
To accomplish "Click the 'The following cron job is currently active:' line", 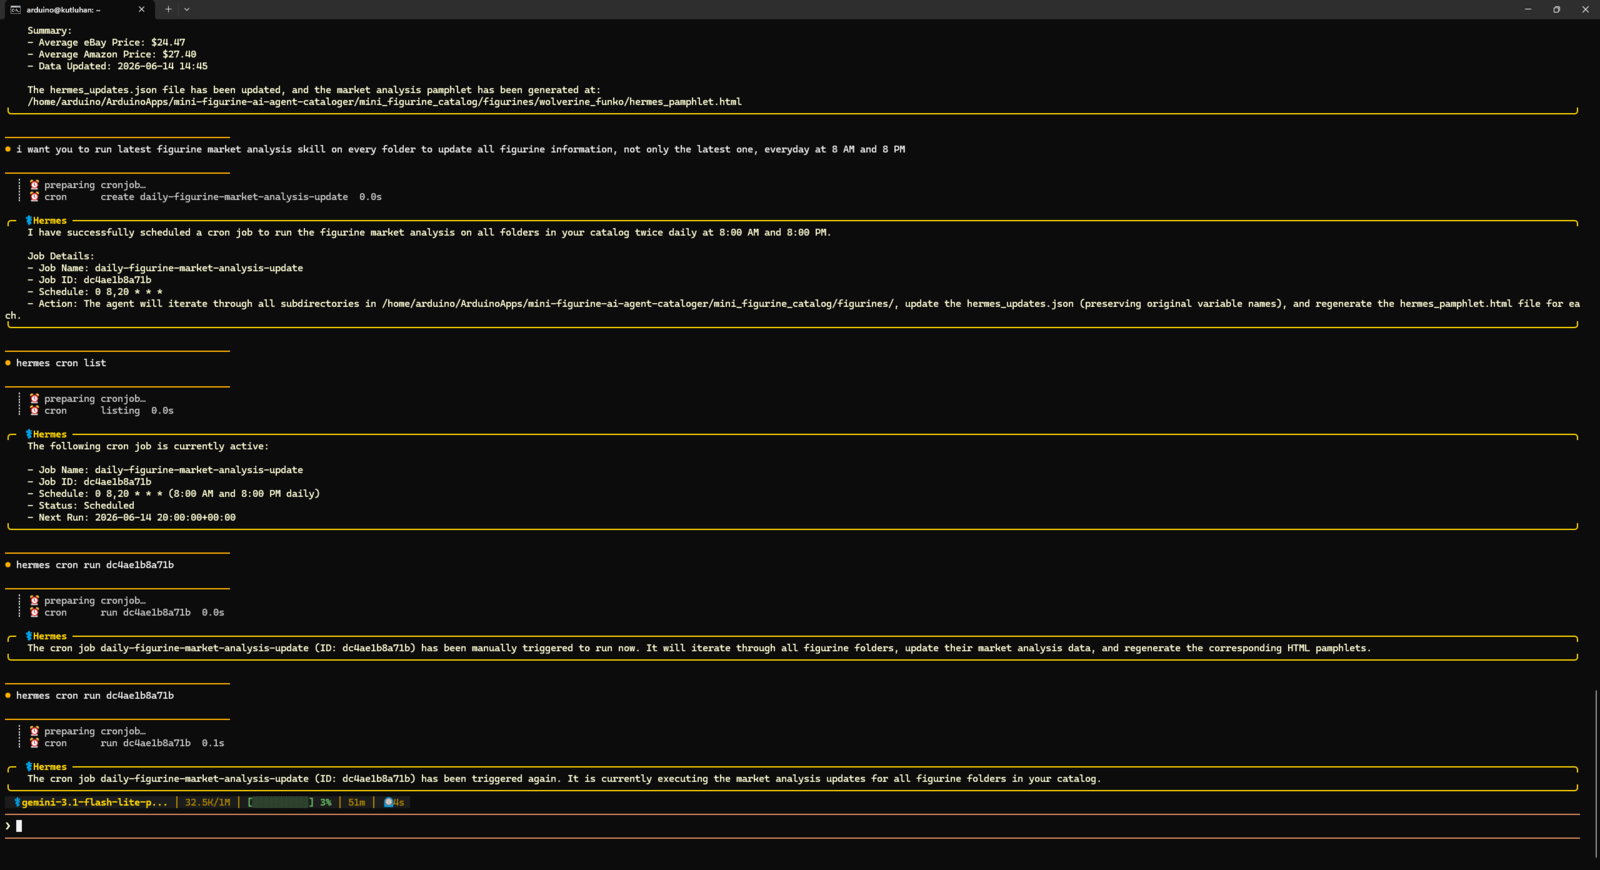I will pyautogui.click(x=148, y=446).
